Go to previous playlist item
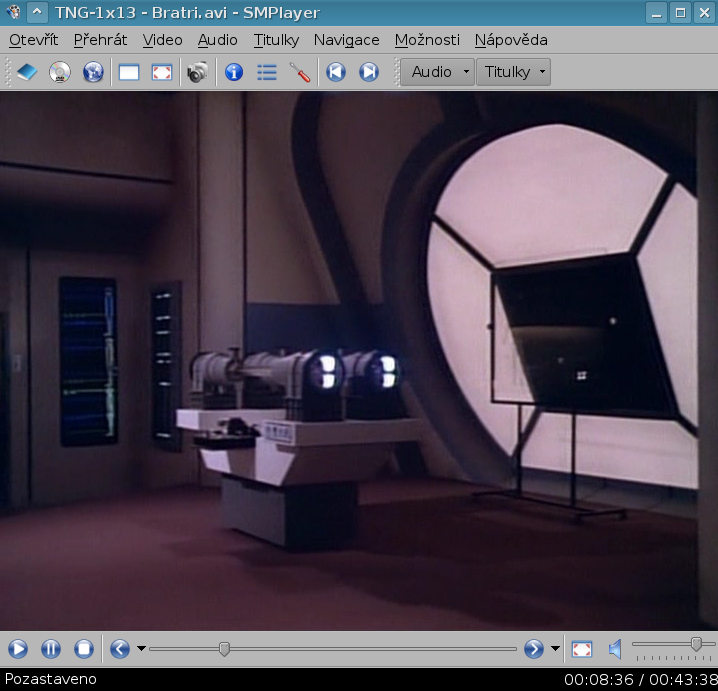The height and width of the screenshot is (691, 718). pos(336,72)
